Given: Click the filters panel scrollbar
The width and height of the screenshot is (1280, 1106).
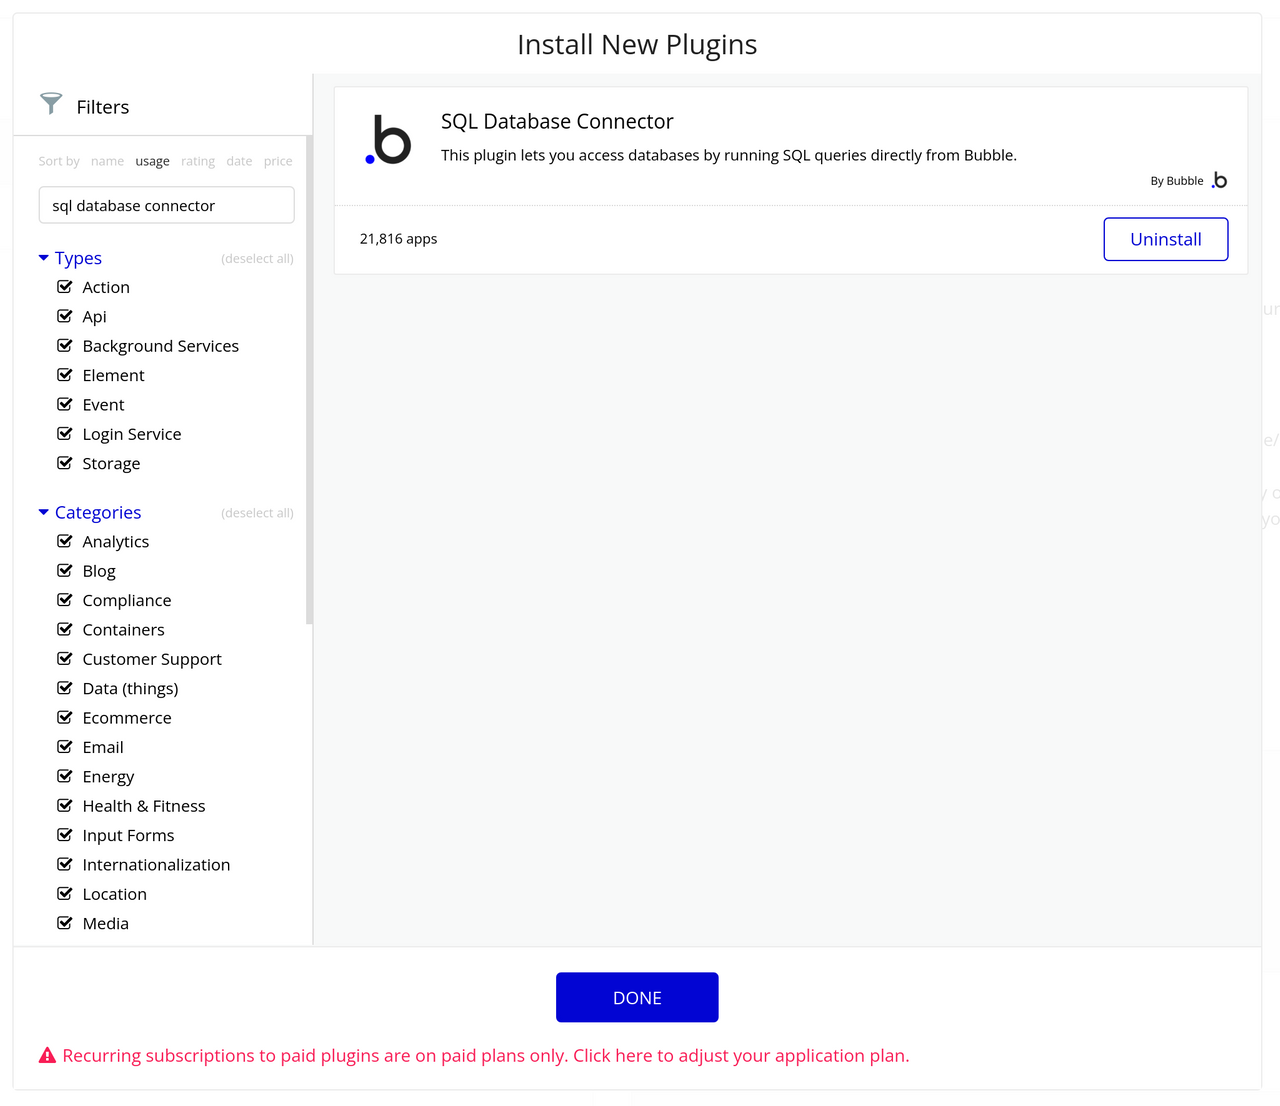Looking at the screenshot, I should point(309,380).
